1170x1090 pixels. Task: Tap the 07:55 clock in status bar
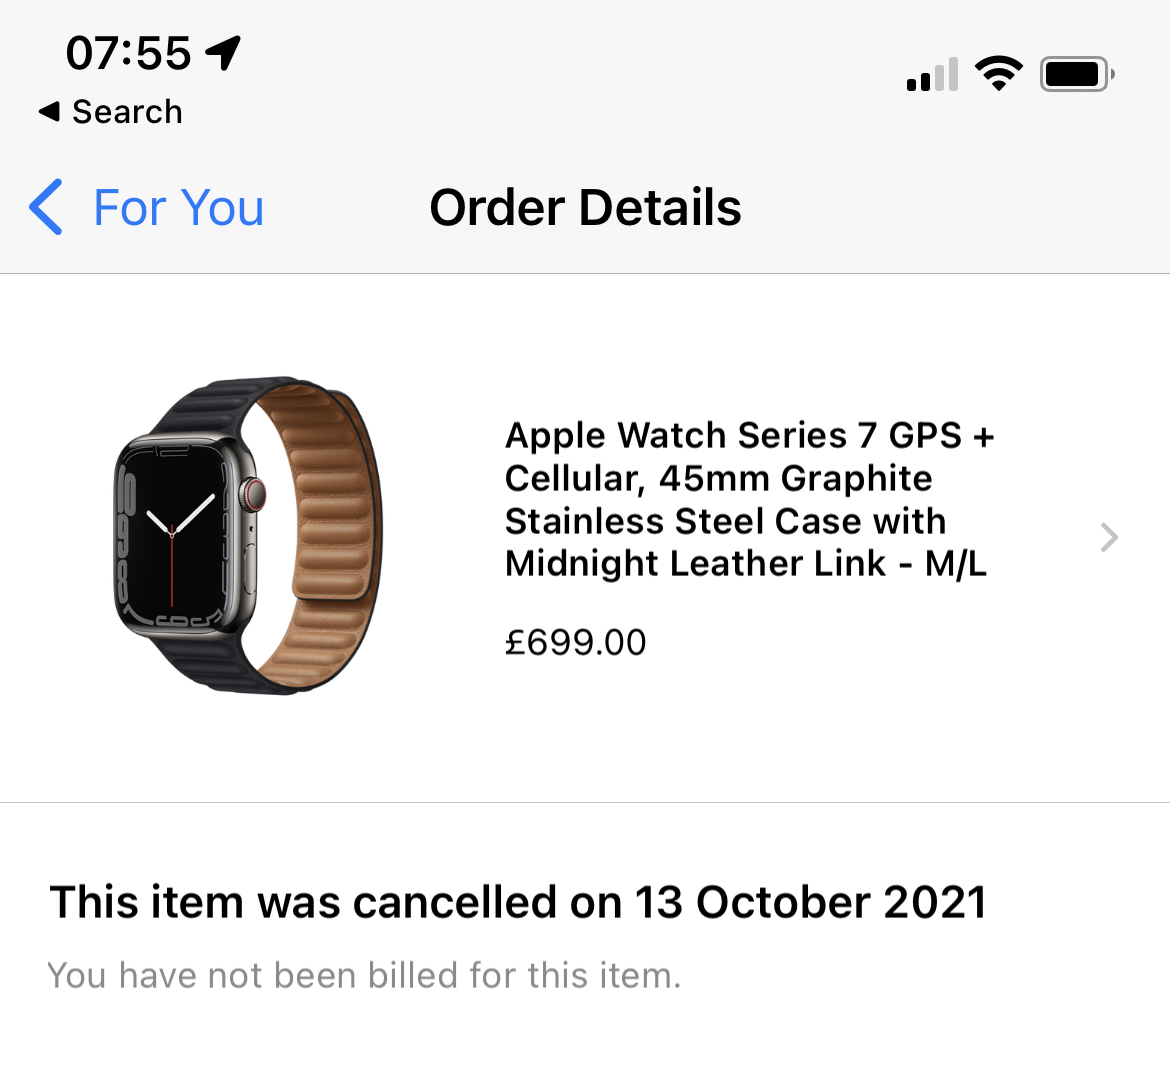[128, 52]
